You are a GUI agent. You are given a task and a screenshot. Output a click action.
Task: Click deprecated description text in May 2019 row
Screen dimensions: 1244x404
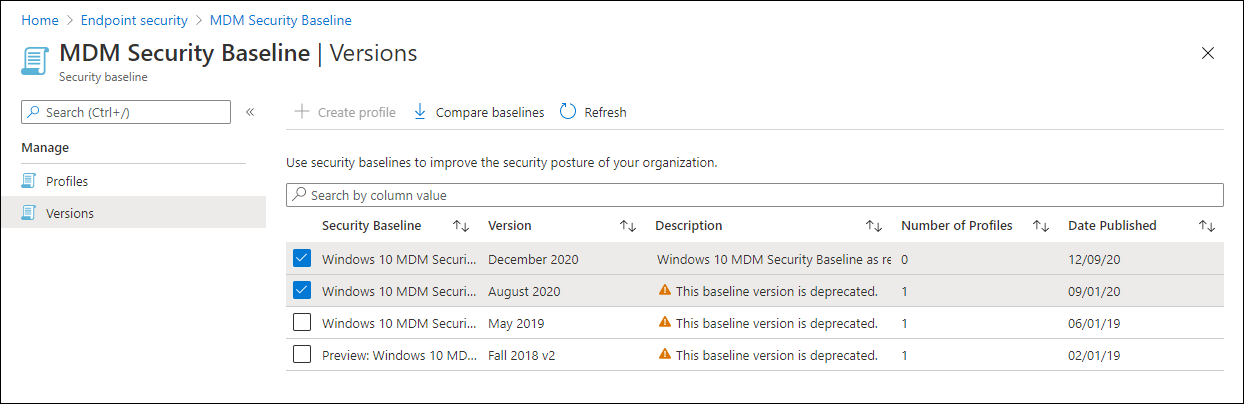[777, 323]
